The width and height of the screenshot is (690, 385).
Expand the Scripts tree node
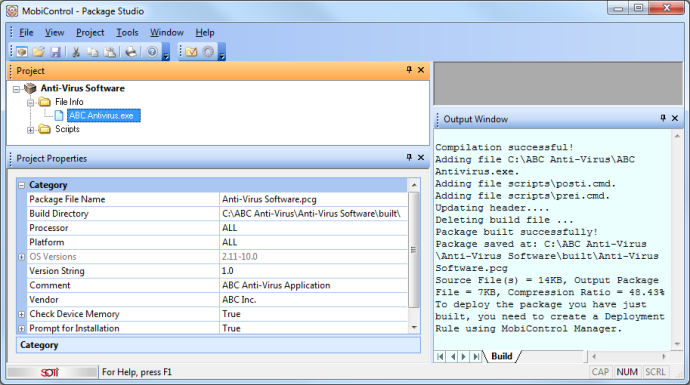click(x=30, y=130)
